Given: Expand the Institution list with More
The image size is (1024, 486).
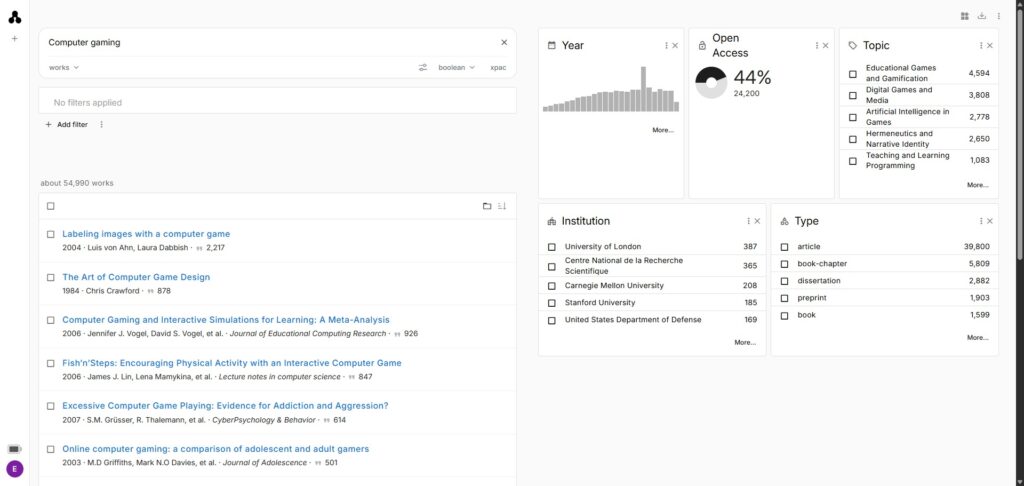Looking at the screenshot, I should (745, 342).
